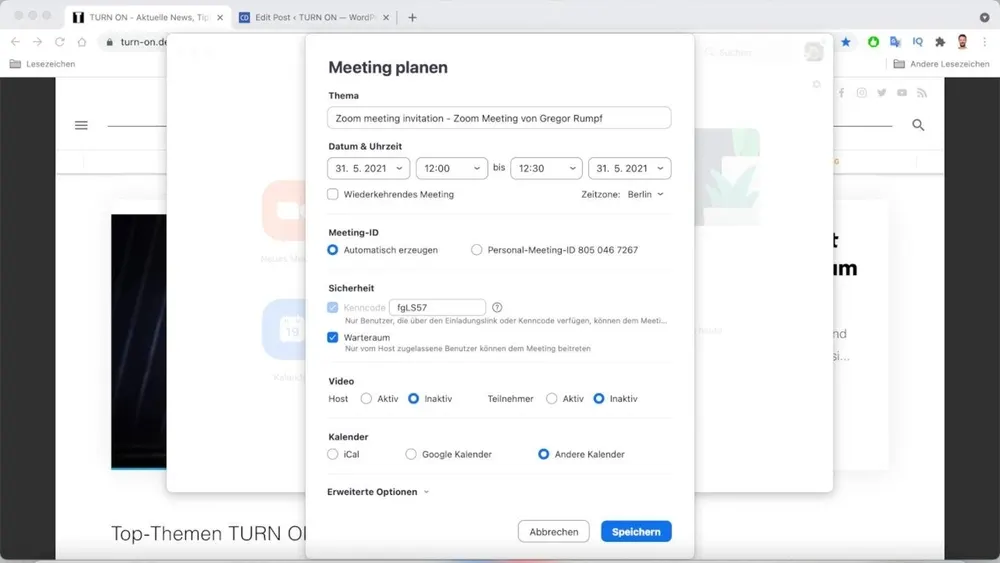Close the TURN ON news tab
Screen dimensions: 1000x563
[220, 18]
